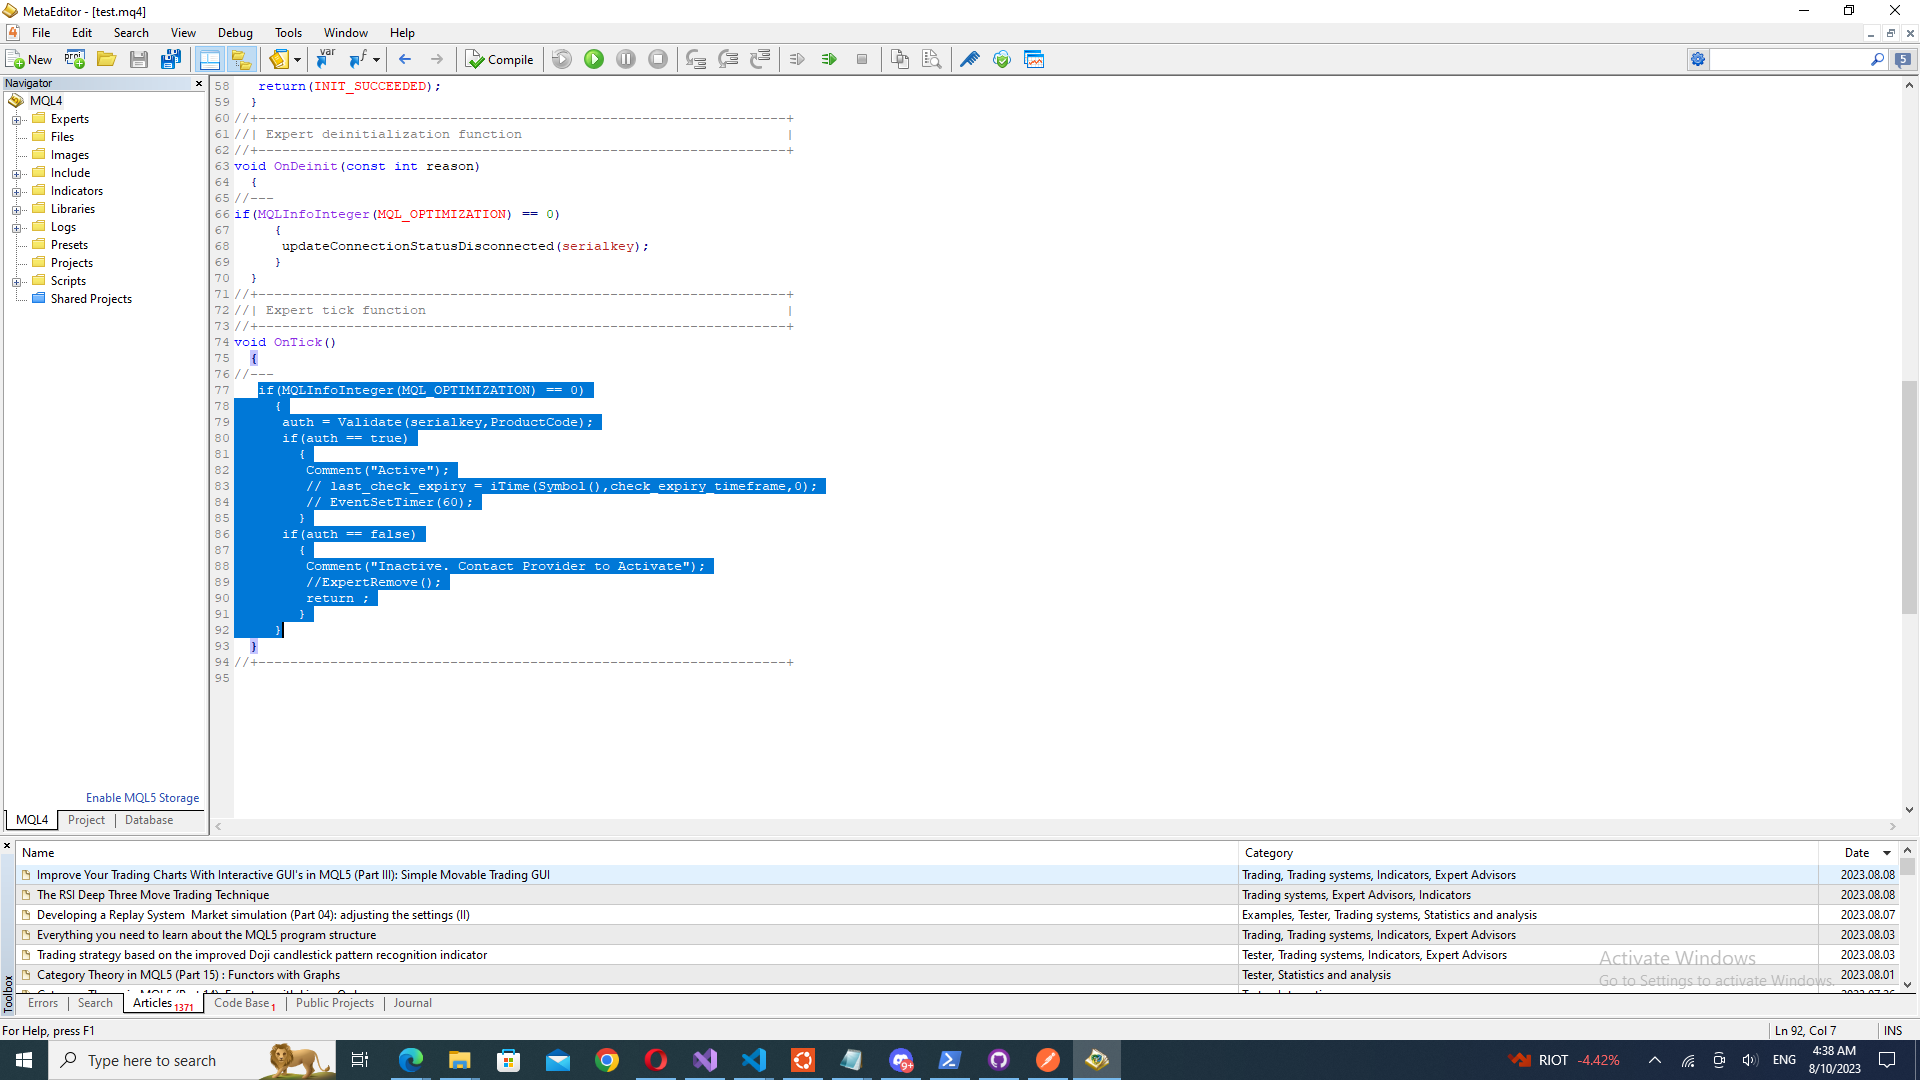Viewport: 1920px width, 1080px height.
Task: Expand the Experts folder
Action: (17, 120)
